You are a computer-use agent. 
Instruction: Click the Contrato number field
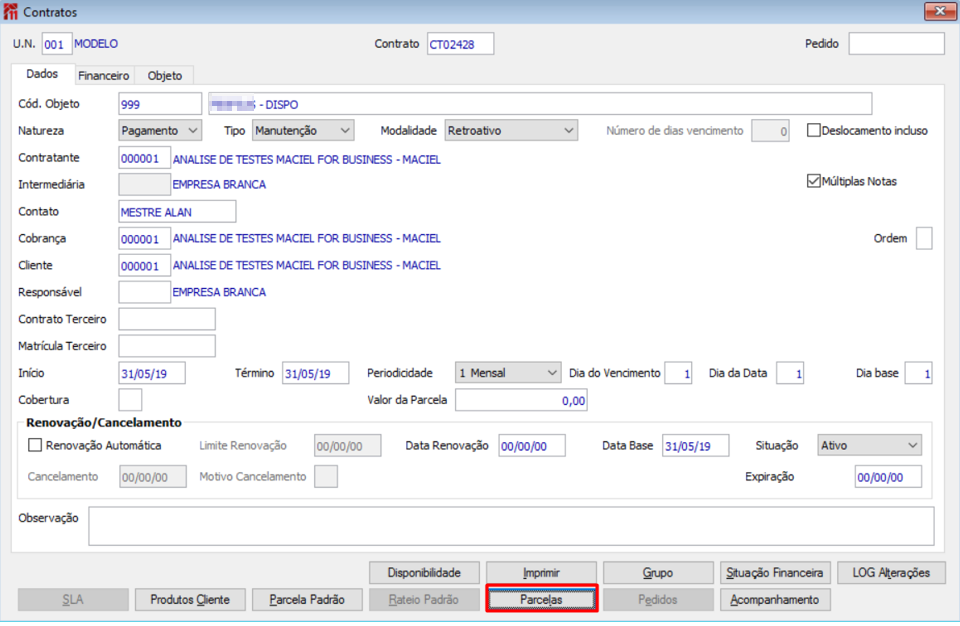coord(460,44)
